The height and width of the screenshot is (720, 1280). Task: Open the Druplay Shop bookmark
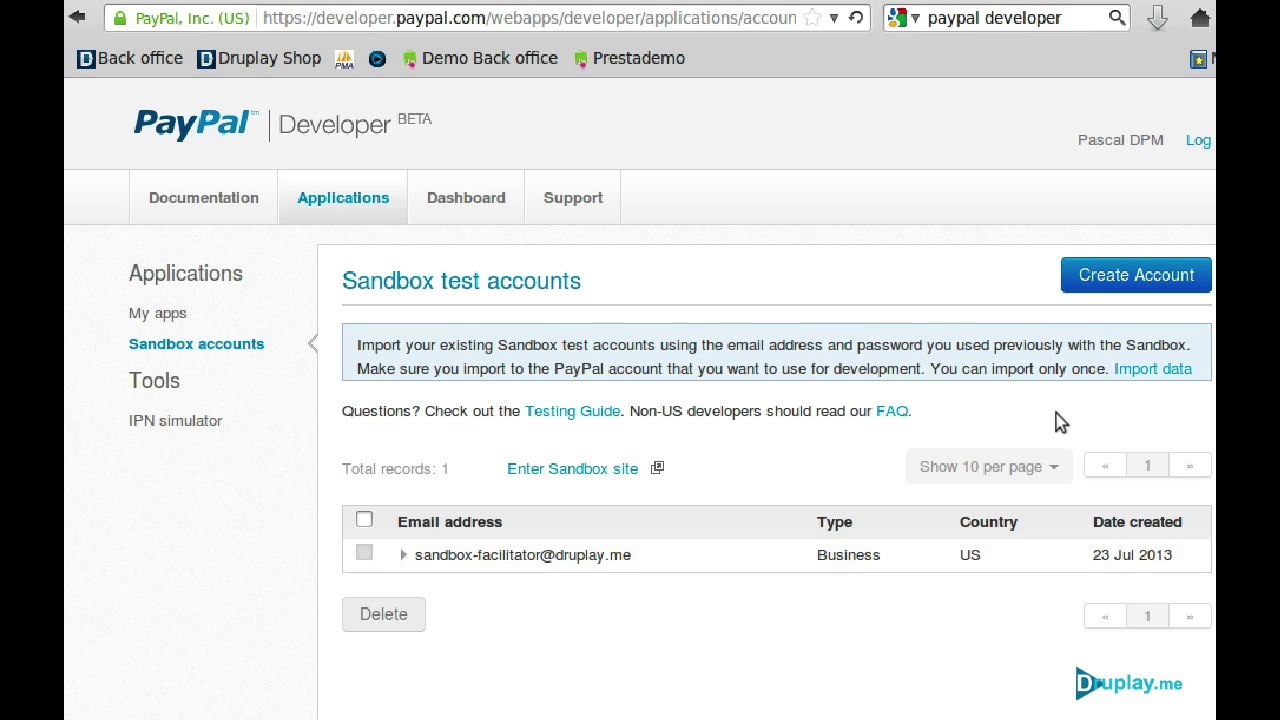[x=259, y=58]
